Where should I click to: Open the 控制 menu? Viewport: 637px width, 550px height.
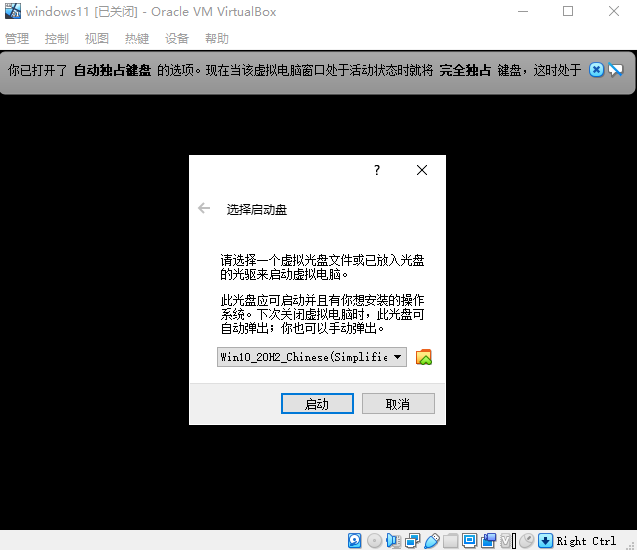57,39
